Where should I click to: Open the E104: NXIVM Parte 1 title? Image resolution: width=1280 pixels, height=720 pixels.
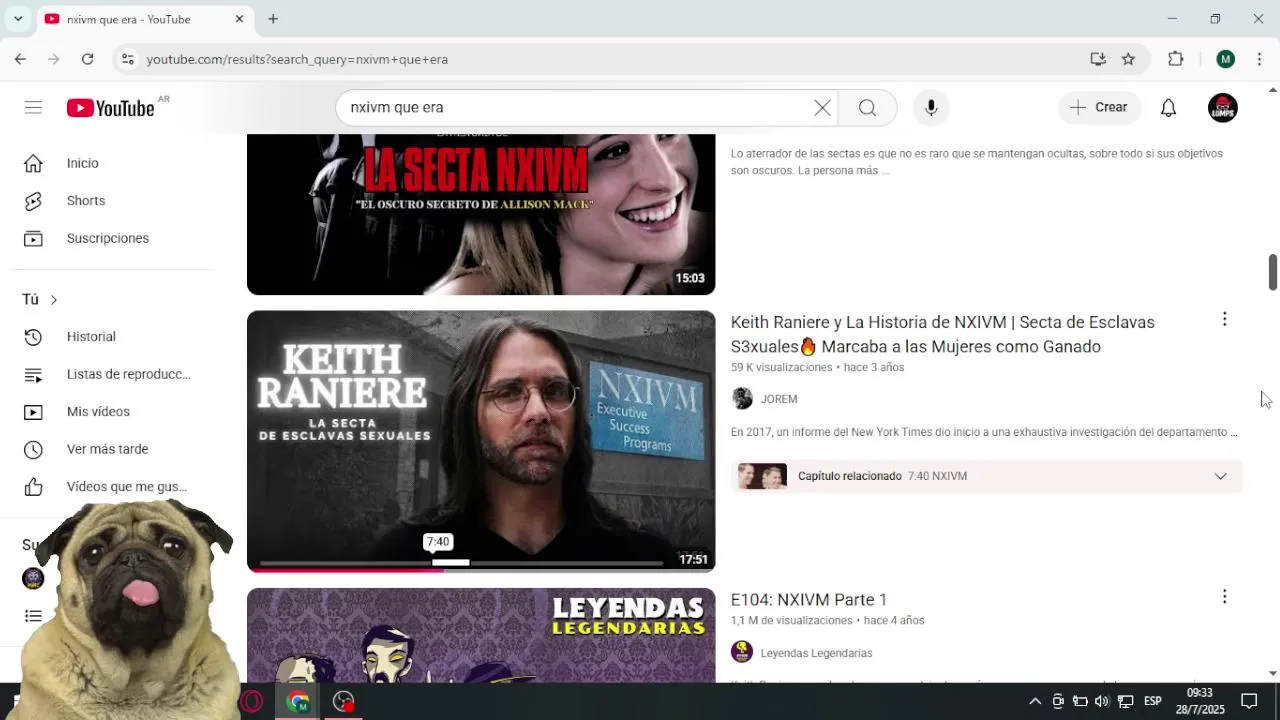pos(809,600)
